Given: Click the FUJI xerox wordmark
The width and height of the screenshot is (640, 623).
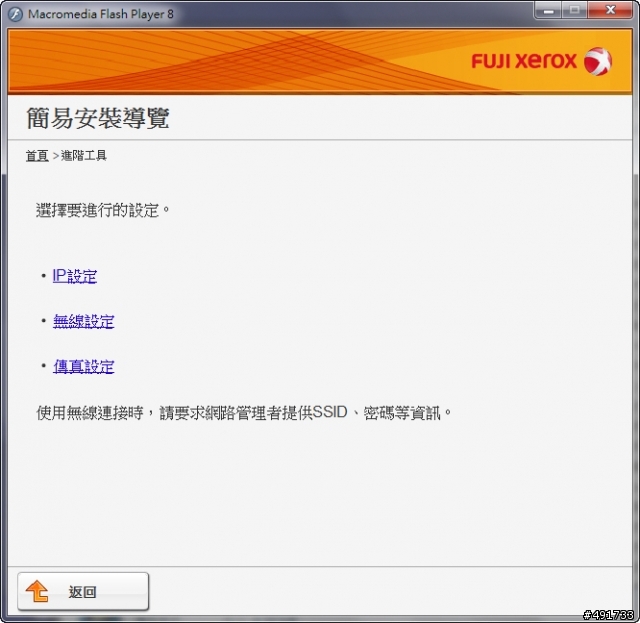Looking at the screenshot, I should pyautogui.click(x=524, y=61).
